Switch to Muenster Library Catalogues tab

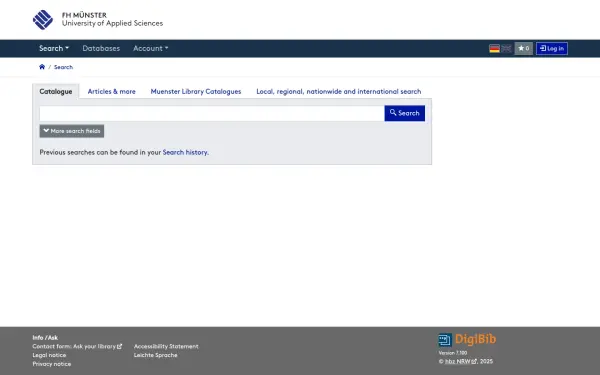tap(196, 91)
